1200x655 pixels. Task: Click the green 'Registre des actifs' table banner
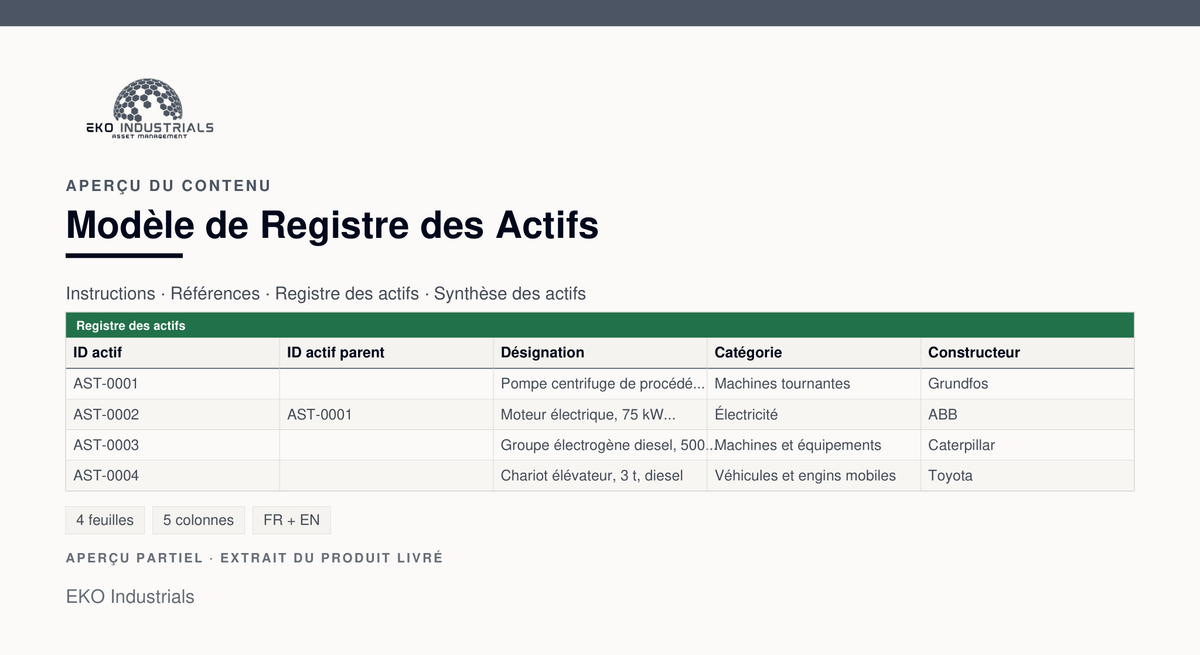pos(600,325)
